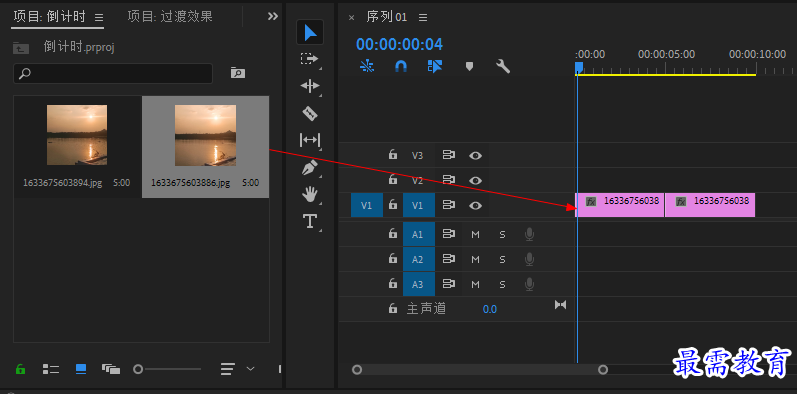
Task: Show overflow panel tabs chevron
Action: (x=273, y=16)
